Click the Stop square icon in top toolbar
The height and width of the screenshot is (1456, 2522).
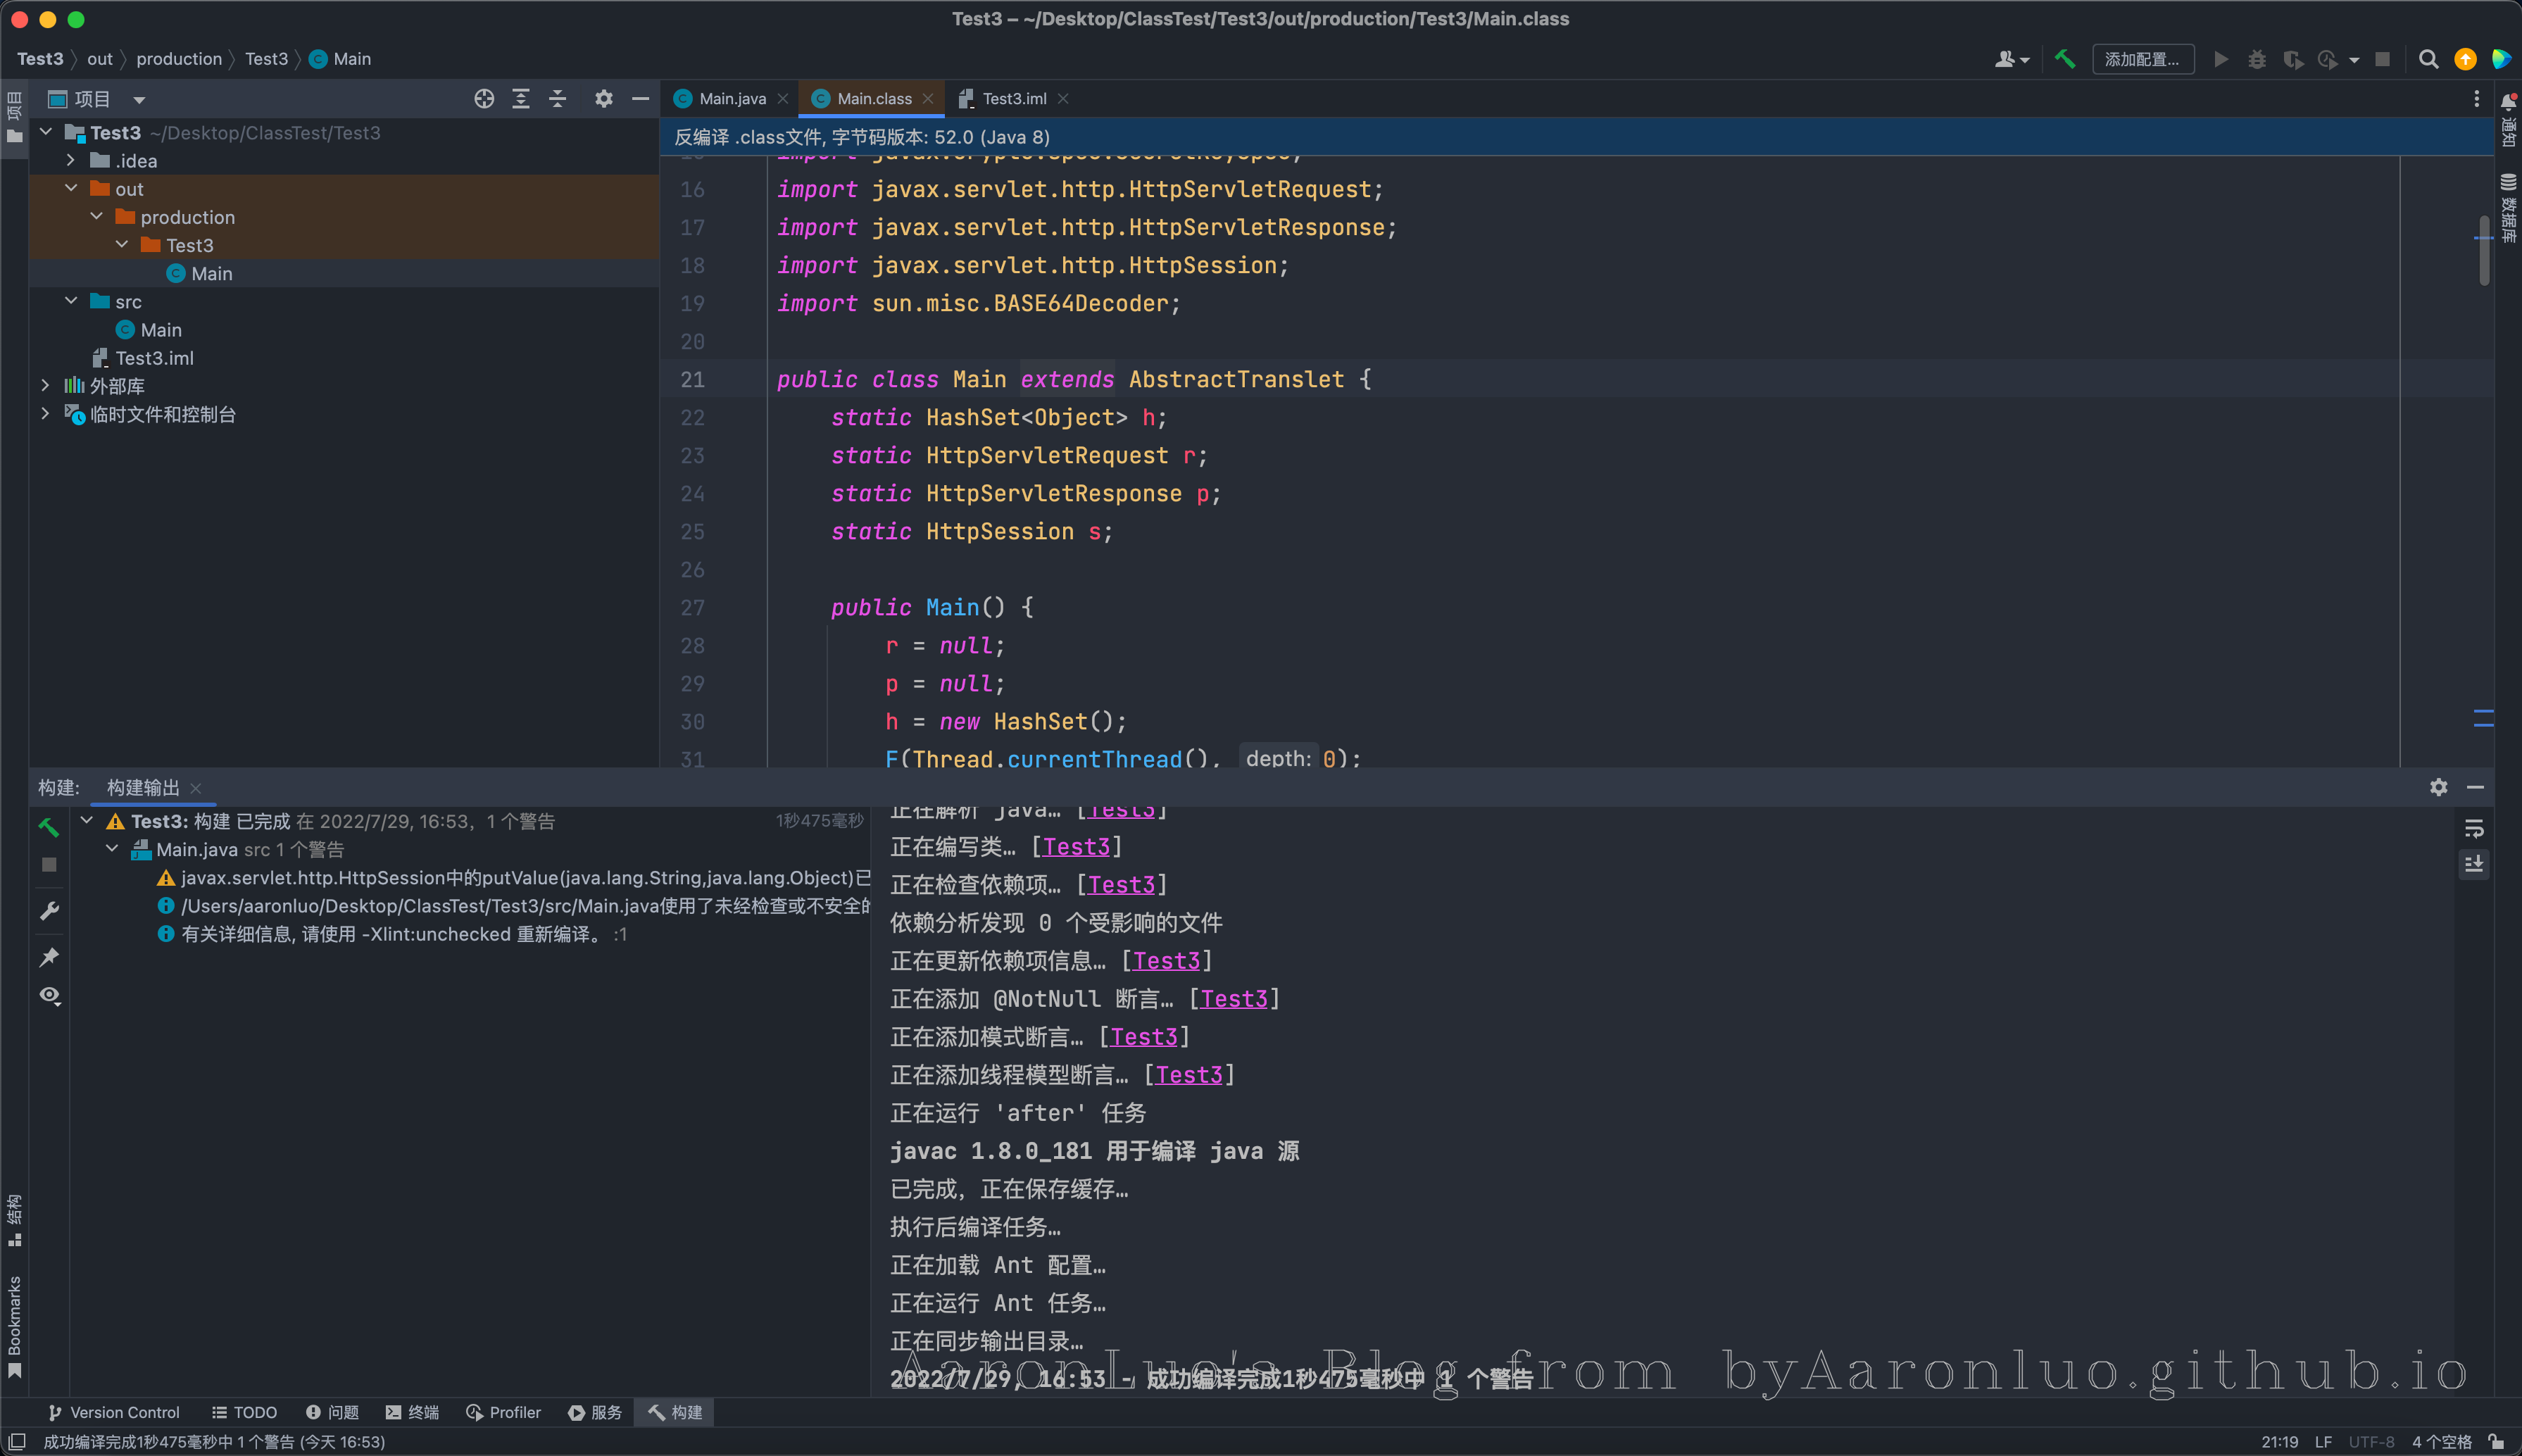click(2383, 59)
